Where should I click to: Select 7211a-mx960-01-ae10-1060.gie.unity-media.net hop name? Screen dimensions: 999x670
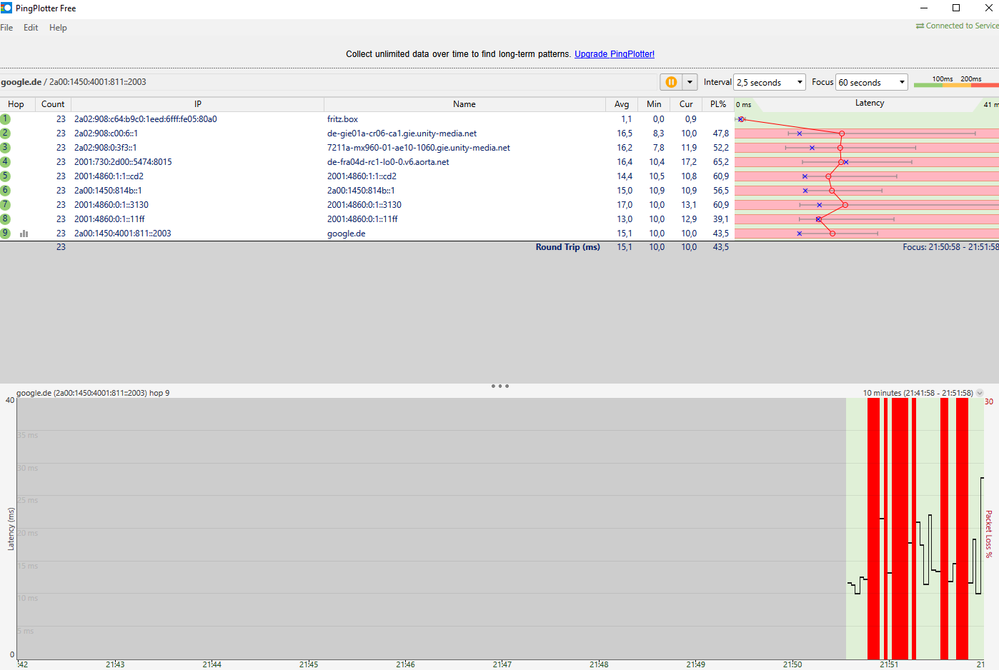[x=419, y=148]
